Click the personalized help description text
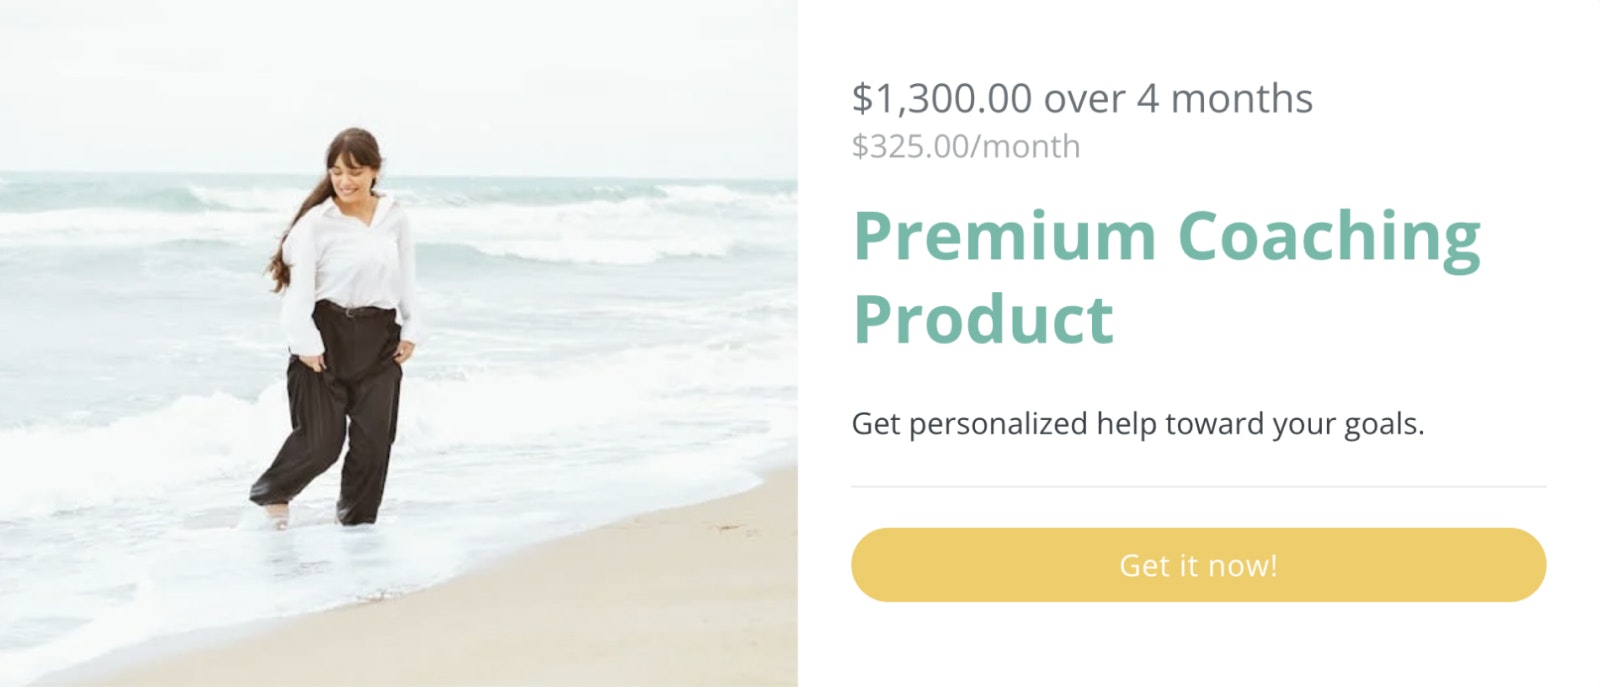The width and height of the screenshot is (1600, 687). (1137, 424)
